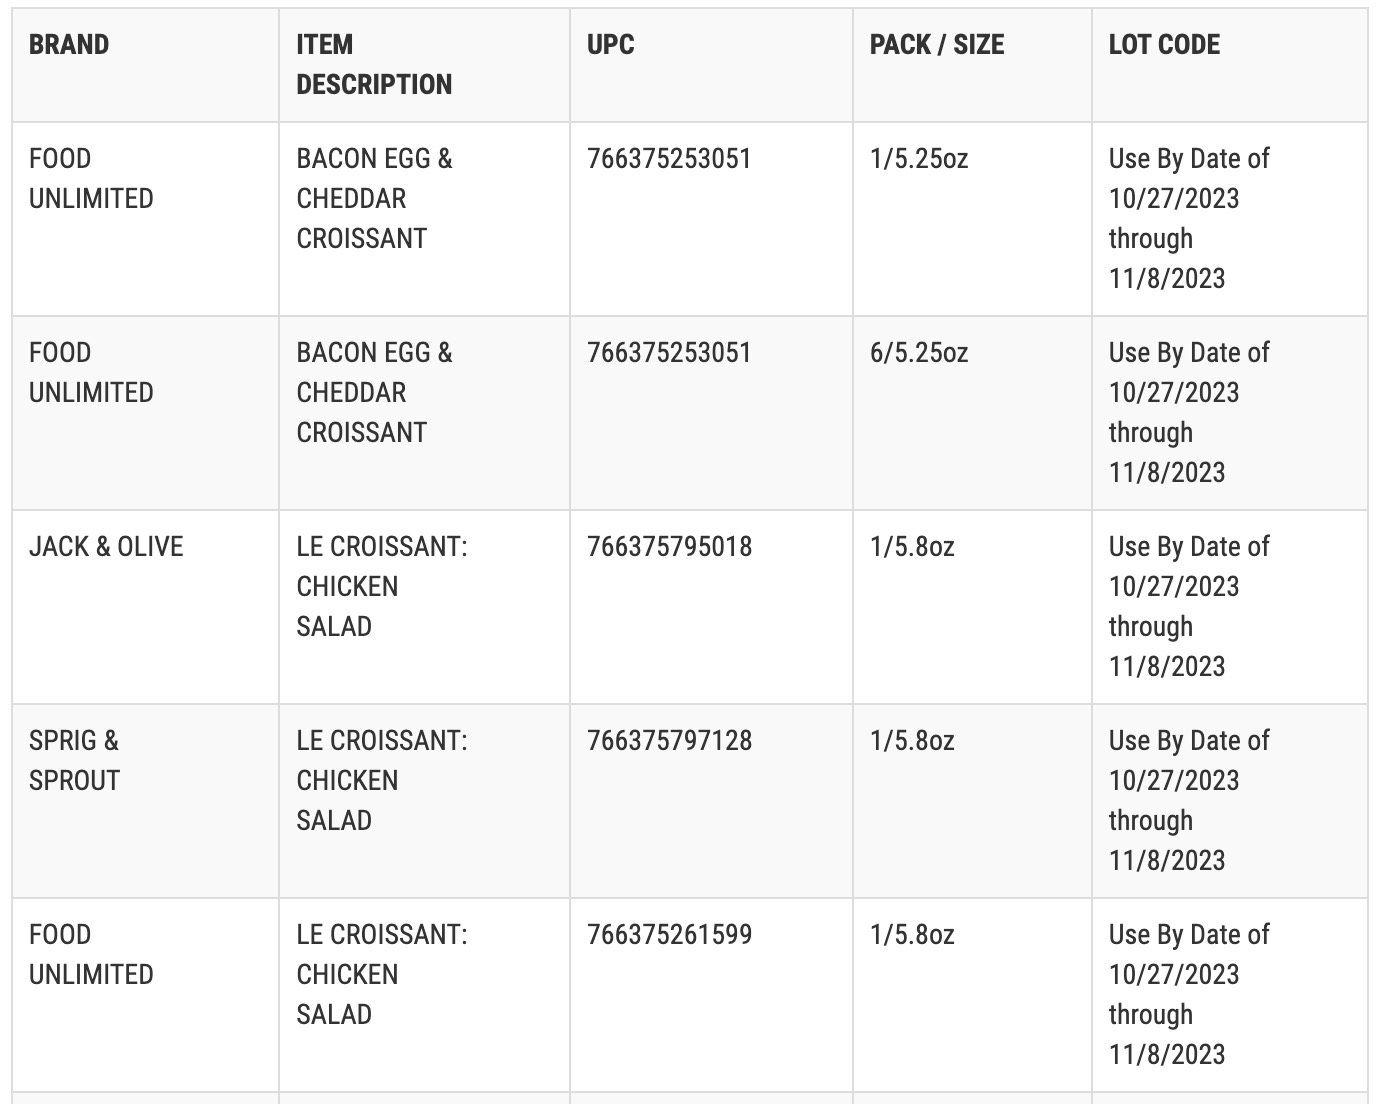The image size is (1378, 1104).
Task: Click first BACON EGG & CHEDDAR CROISSANT description
Action: [x=424, y=219]
